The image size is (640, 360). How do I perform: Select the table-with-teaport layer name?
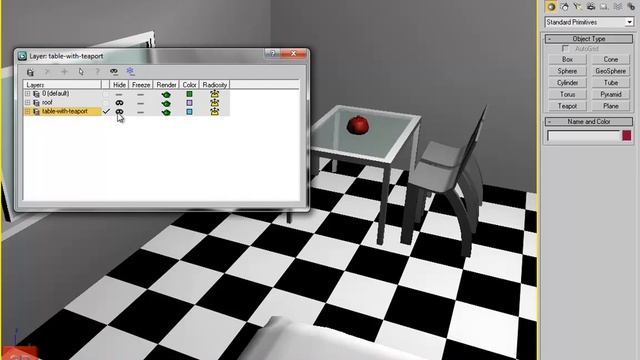(65, 111)
